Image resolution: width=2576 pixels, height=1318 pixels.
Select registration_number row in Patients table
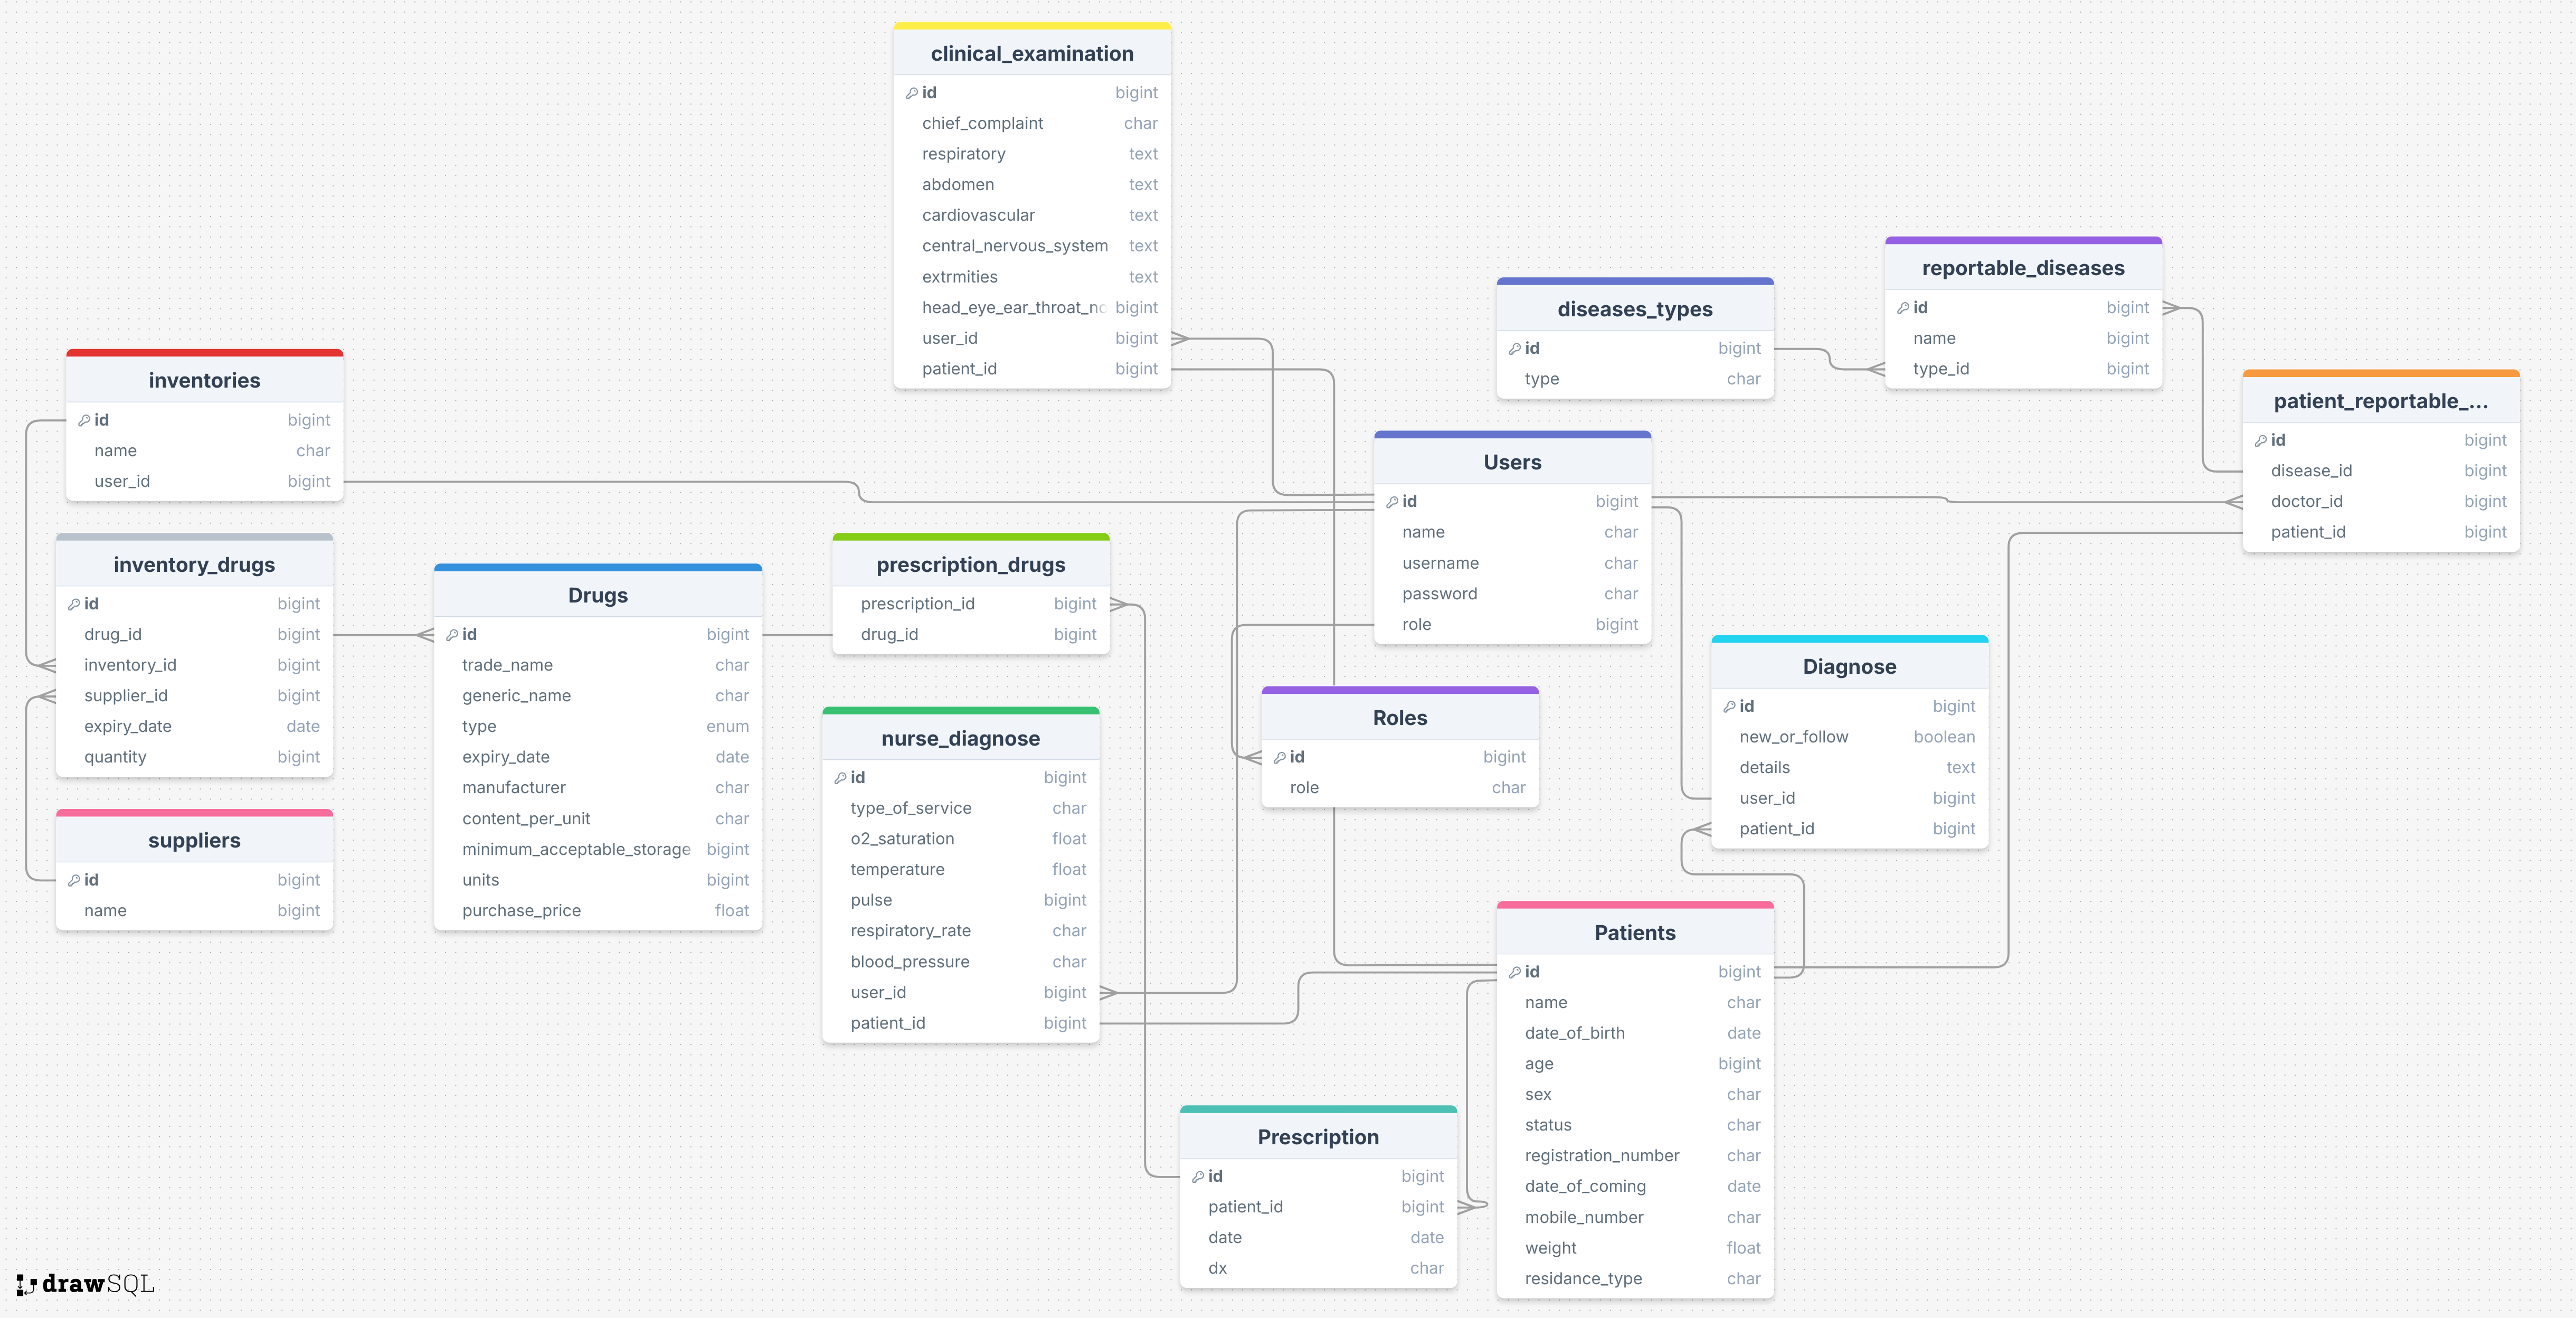tap(1601, 1156)
